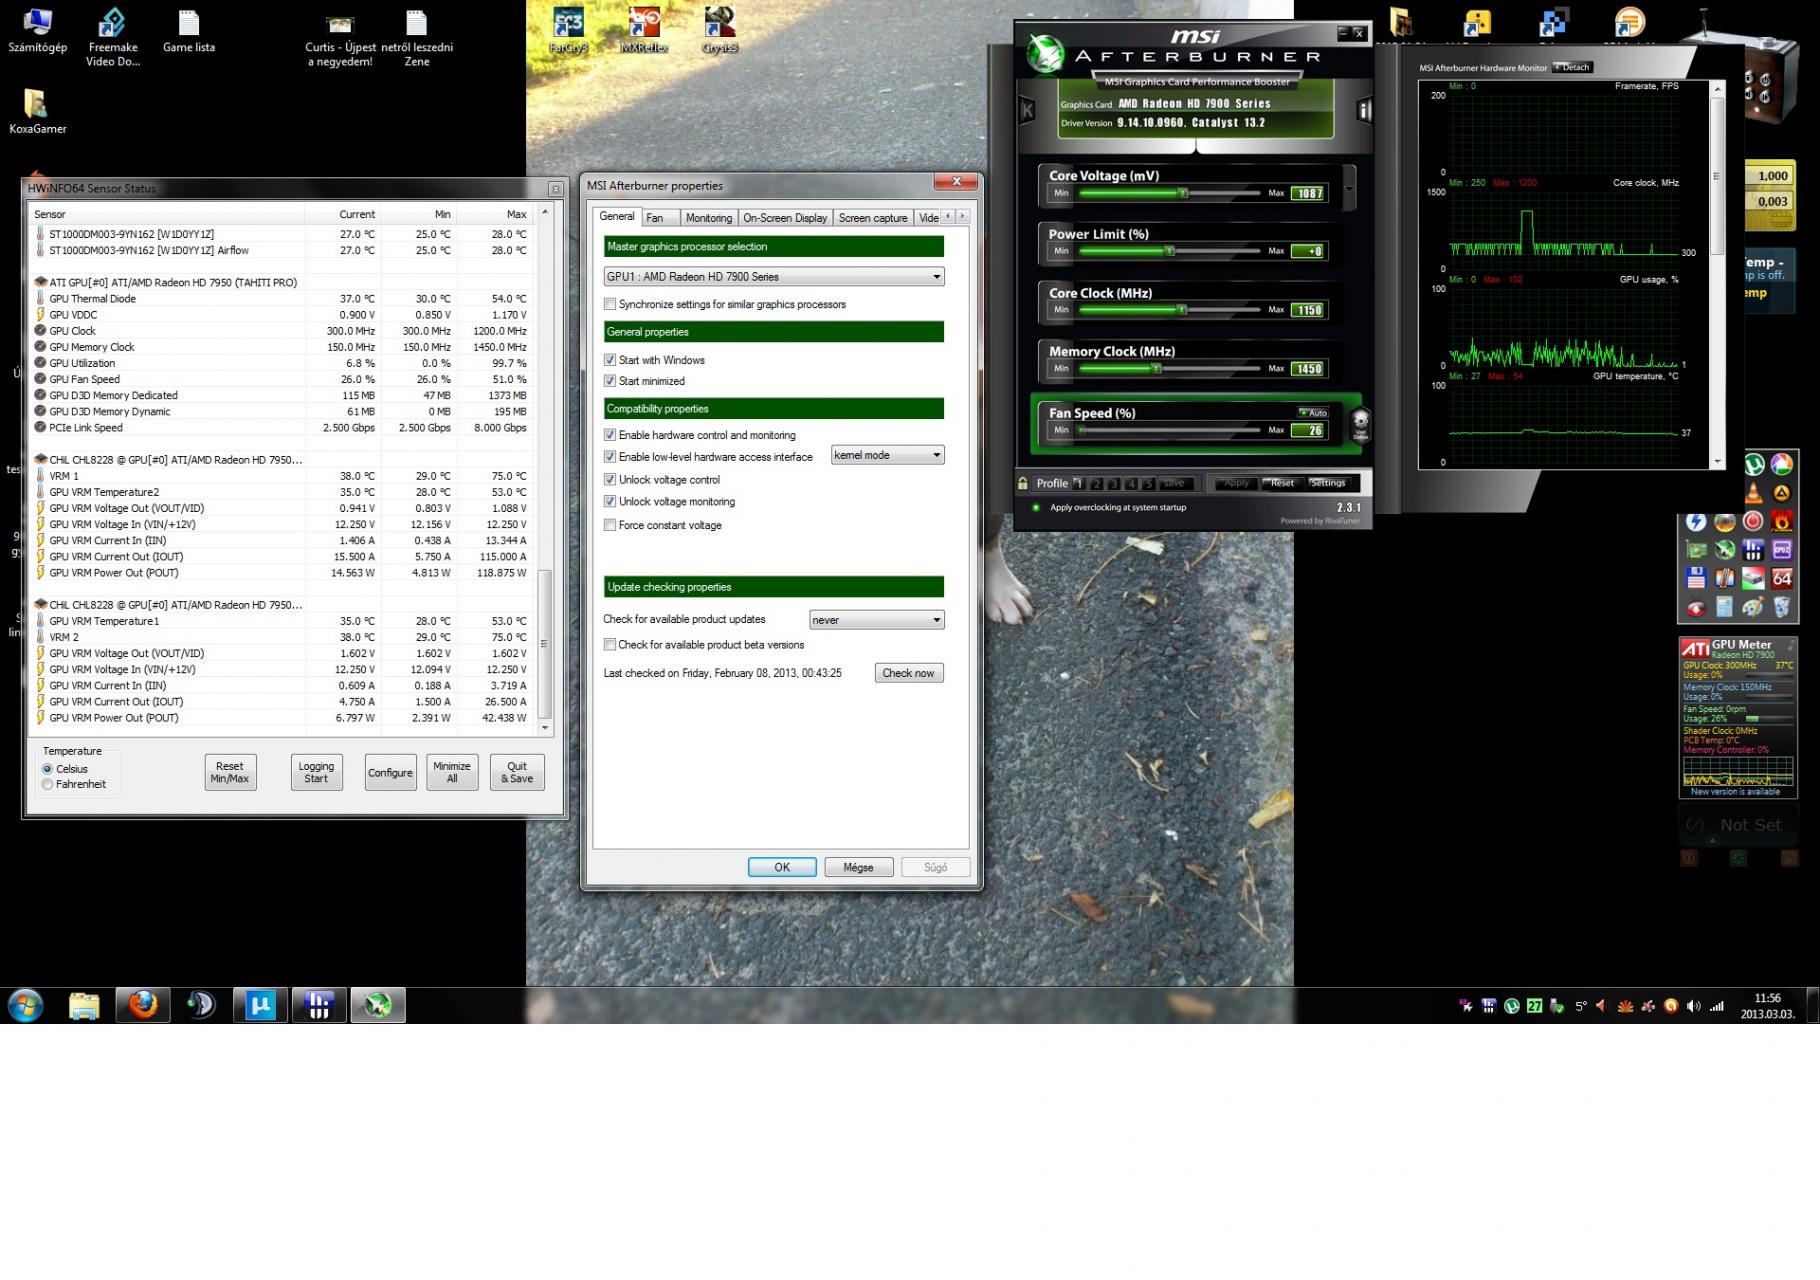1820x1280 pixels.
Task: Toggle Fan Speed Auto button
Action: point(1313,413)
